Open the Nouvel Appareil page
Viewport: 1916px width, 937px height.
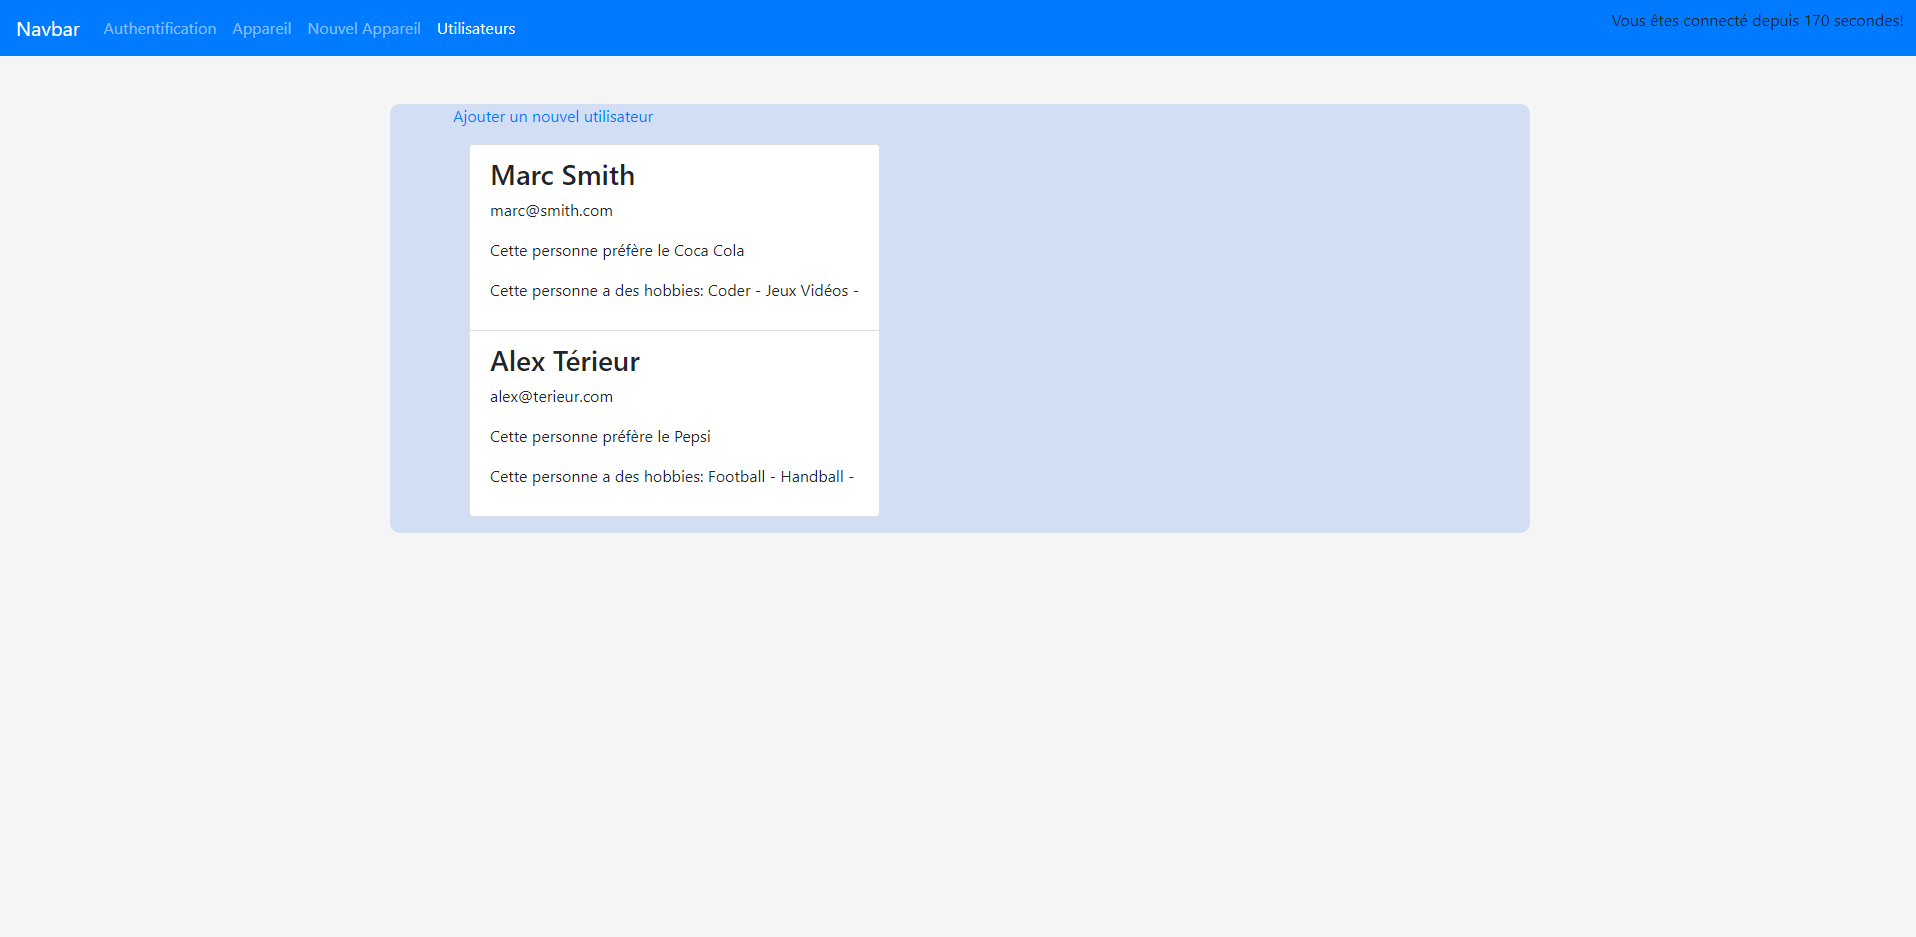364,29
